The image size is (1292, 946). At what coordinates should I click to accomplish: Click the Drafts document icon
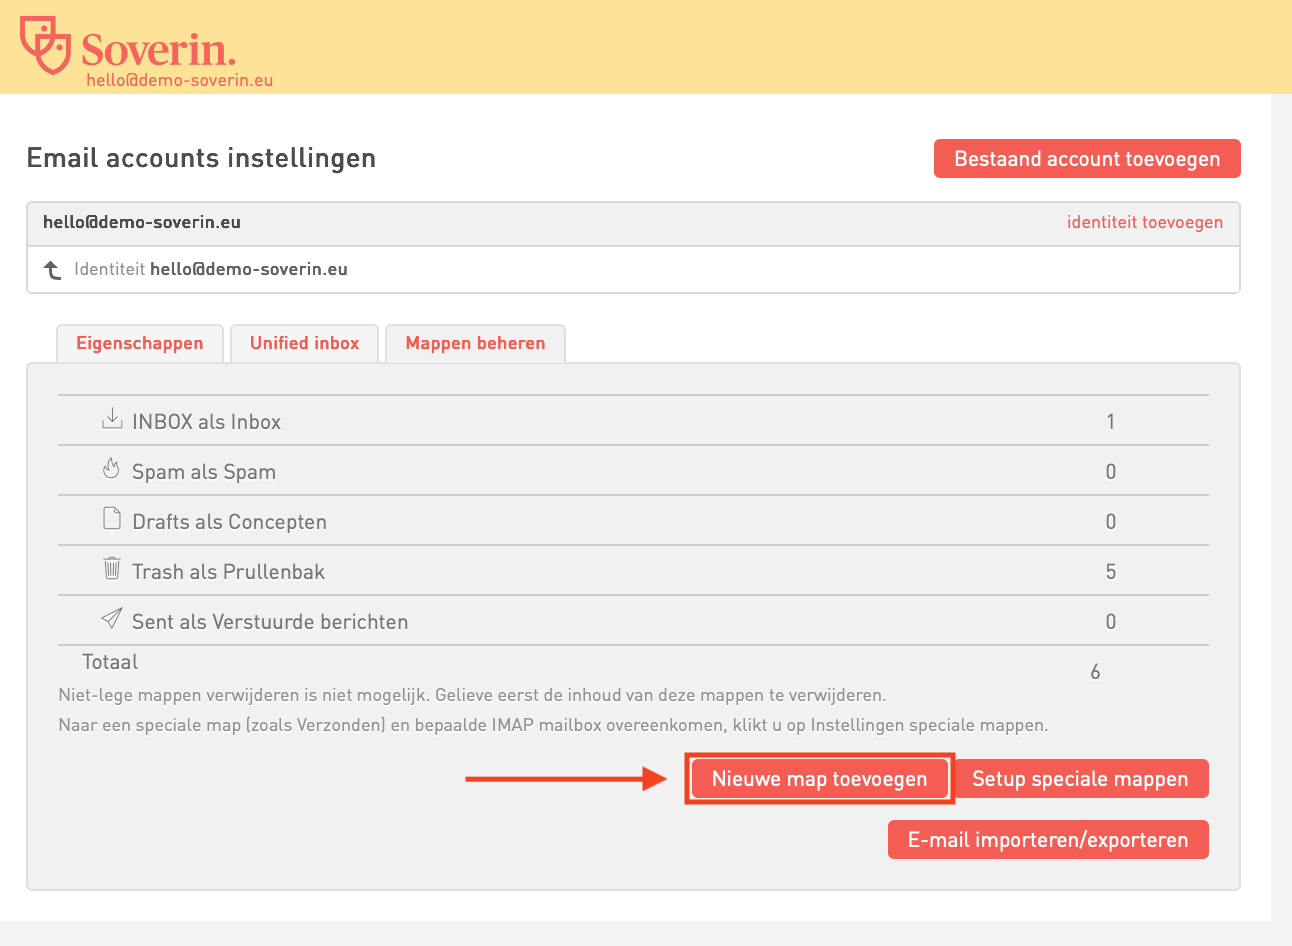pos(112,519)
